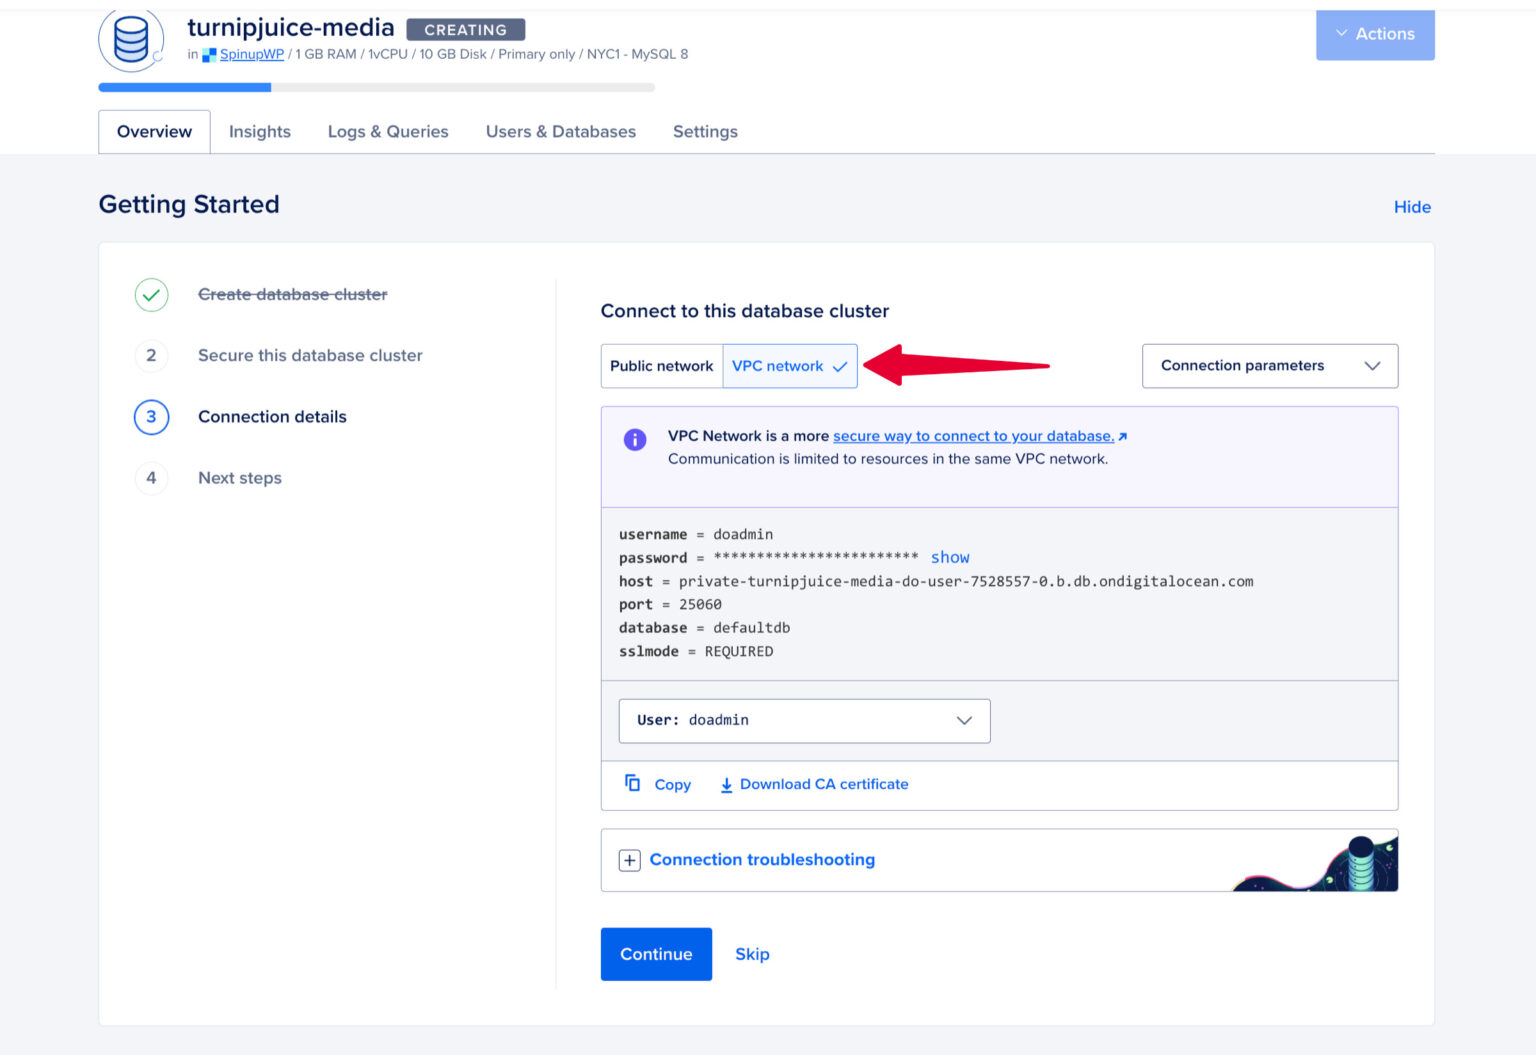The image size is (1536, 1055).
Task: Click the Continue button
Action: click(655, 954)
